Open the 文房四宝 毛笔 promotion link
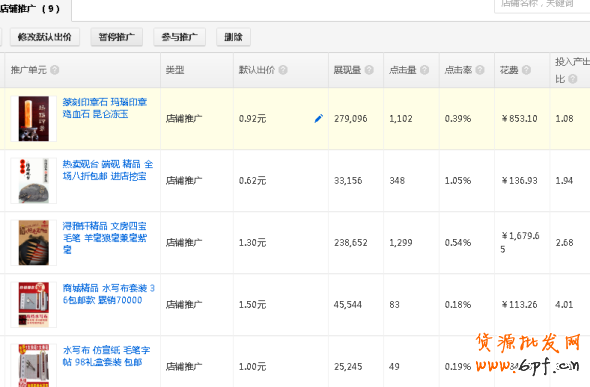 tap(105, 238)
